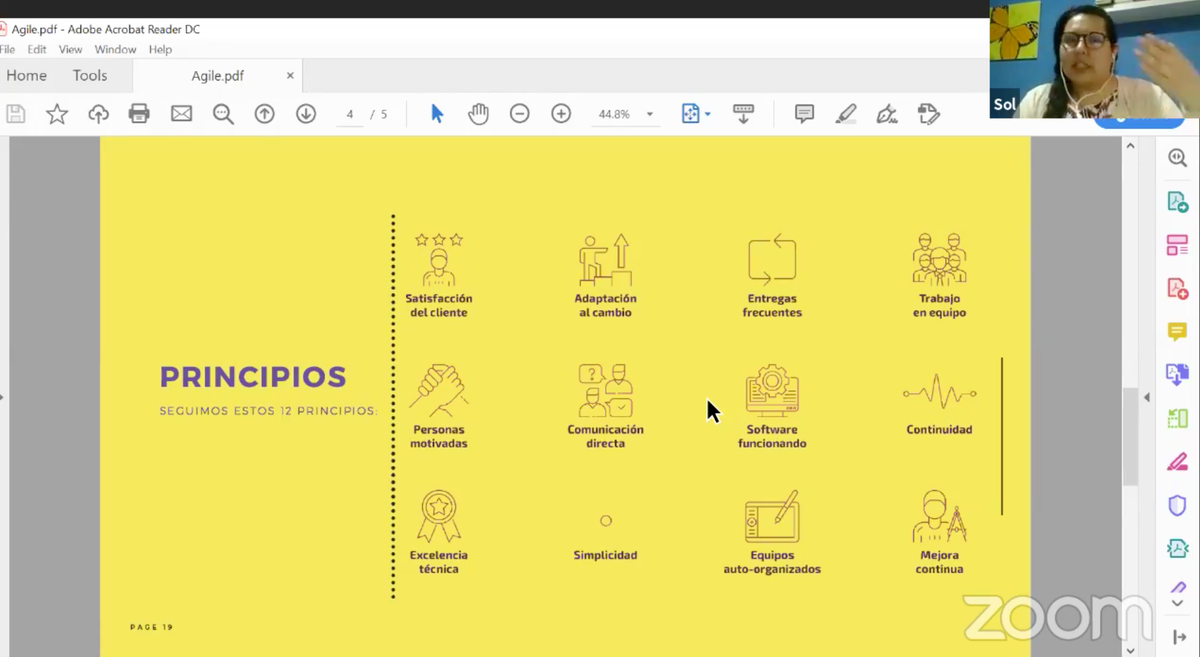The width and height of the screenshot is (1200, 657).
Task: Open the Sign document pen tool
Action: coord(887,114)
